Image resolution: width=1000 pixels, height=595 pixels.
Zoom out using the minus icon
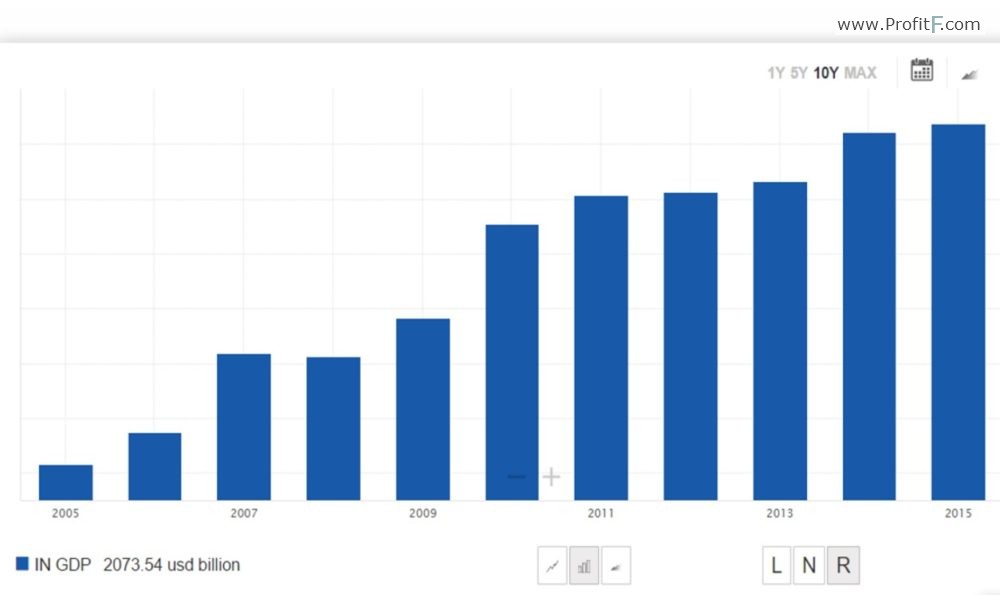tap(517, 476)
